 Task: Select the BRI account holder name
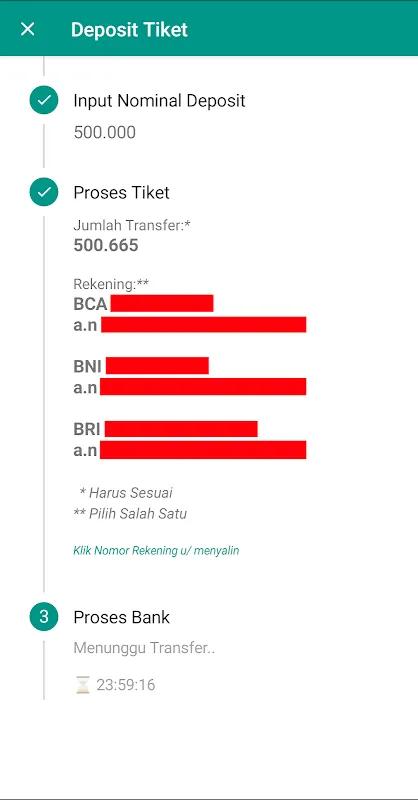[203, 450]
